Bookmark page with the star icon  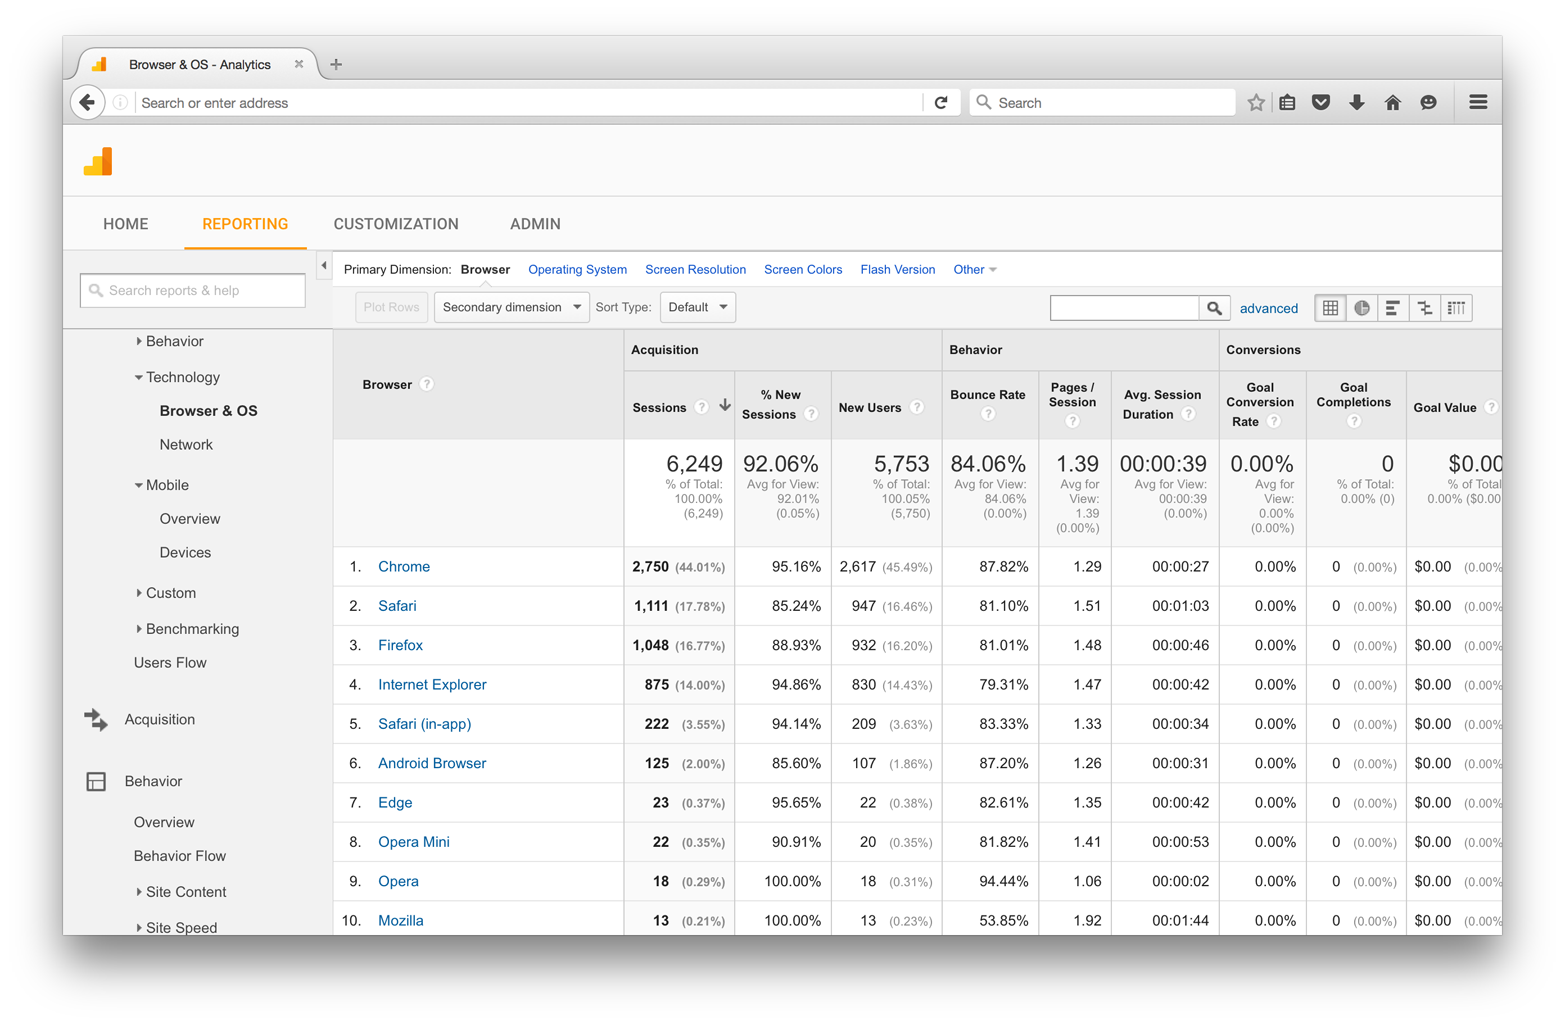coord(1256,102)
